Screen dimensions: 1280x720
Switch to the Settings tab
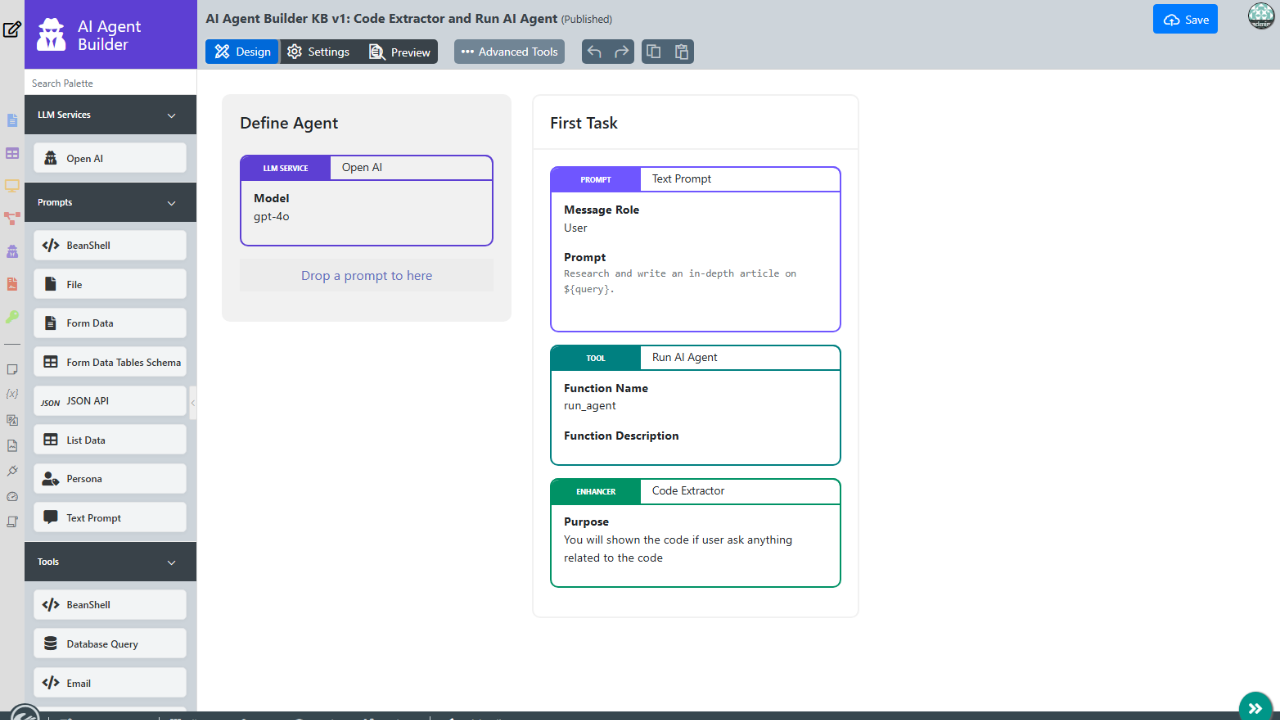(x=318, y=52)
